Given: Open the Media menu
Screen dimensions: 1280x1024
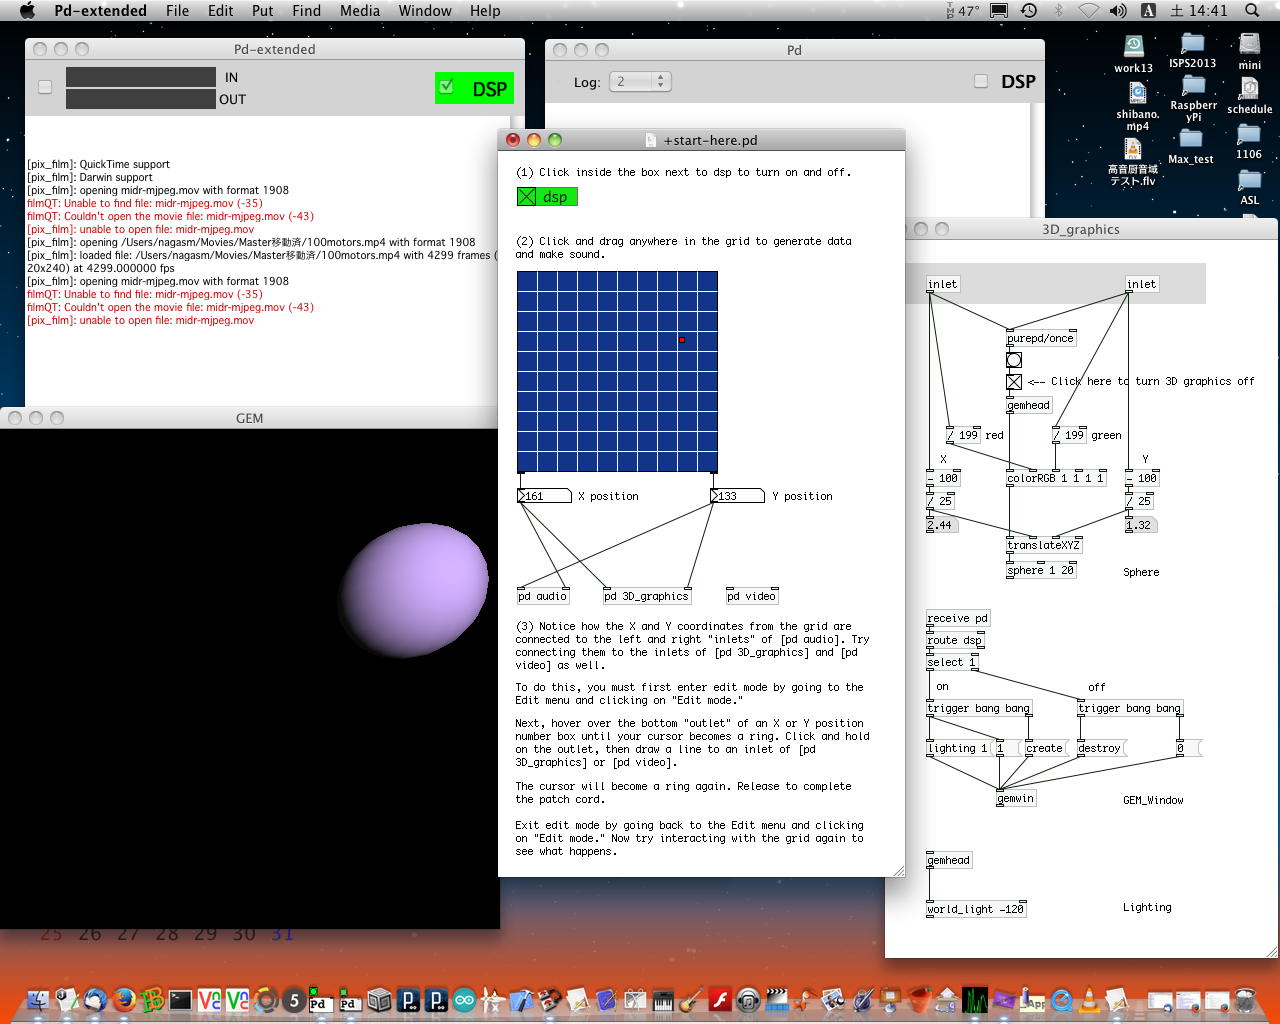Looking at the screenshot, I should [x=359, y=11].
